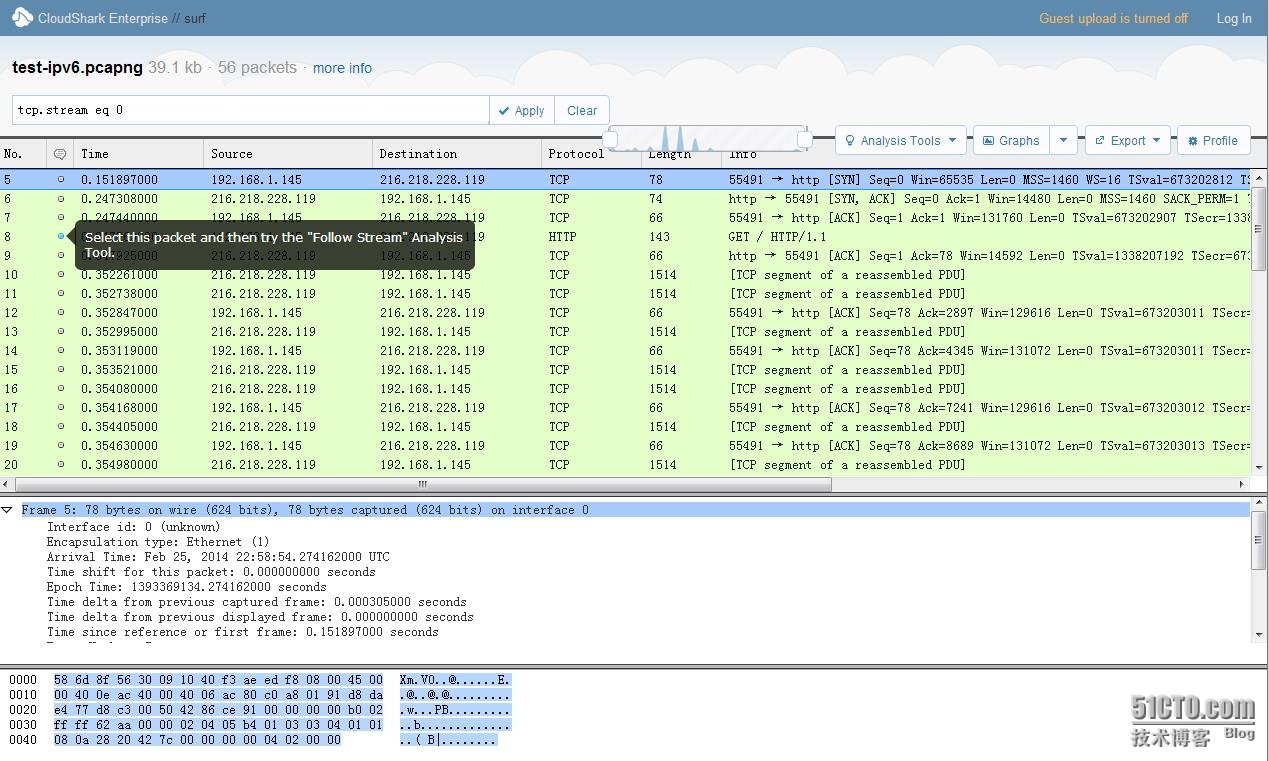The height and width of the screenshot is (761, 1269).
Task: Open the arrow dropdown next to Graphs
Action: pos(1063,141)
